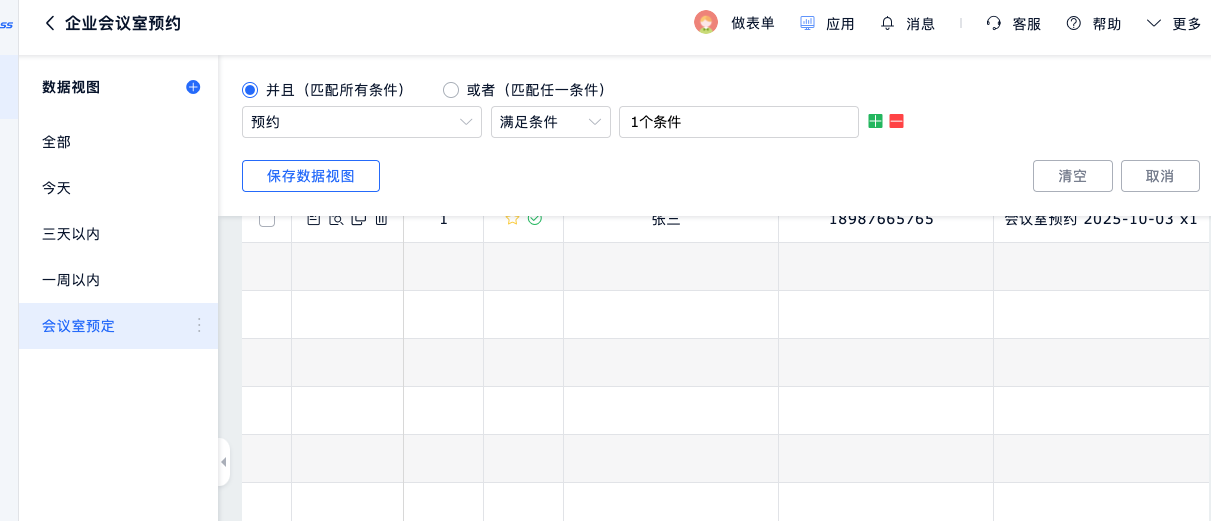Select 或者 (匹配任一条件) radio button
The image size is (1211, 521).
pos(451,90)
